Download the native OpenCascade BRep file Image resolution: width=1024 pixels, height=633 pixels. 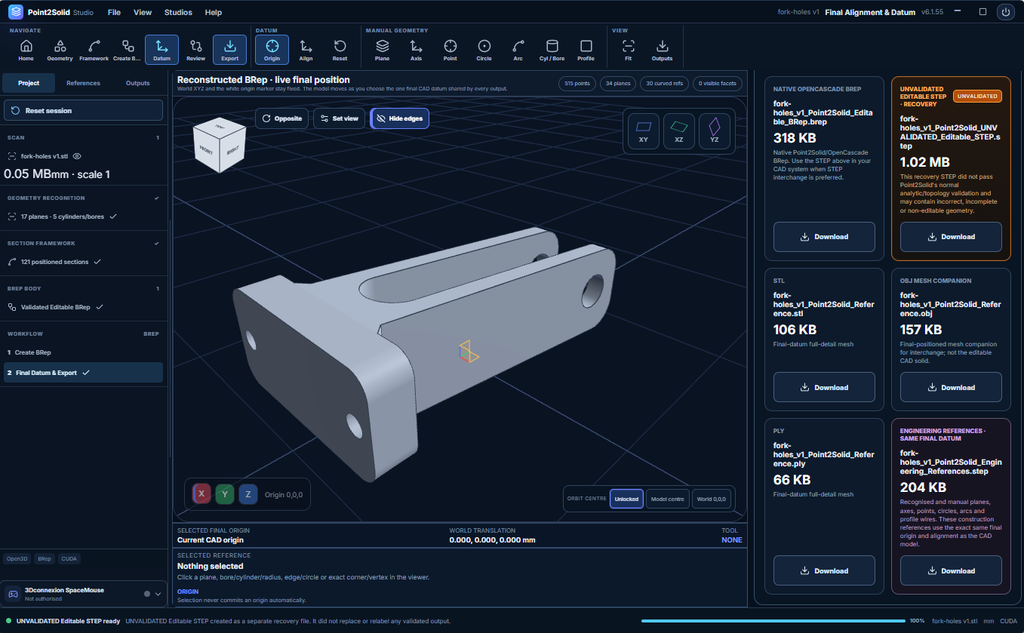pos(824,236)
